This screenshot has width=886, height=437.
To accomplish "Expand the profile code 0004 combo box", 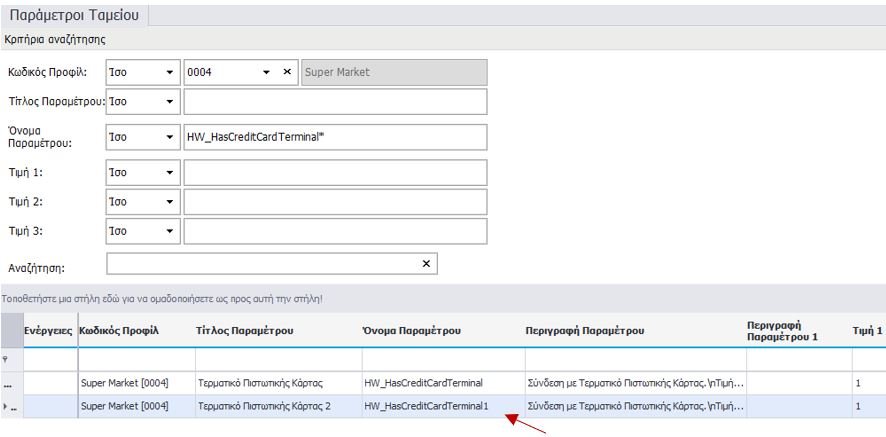I will click(266, 73).
